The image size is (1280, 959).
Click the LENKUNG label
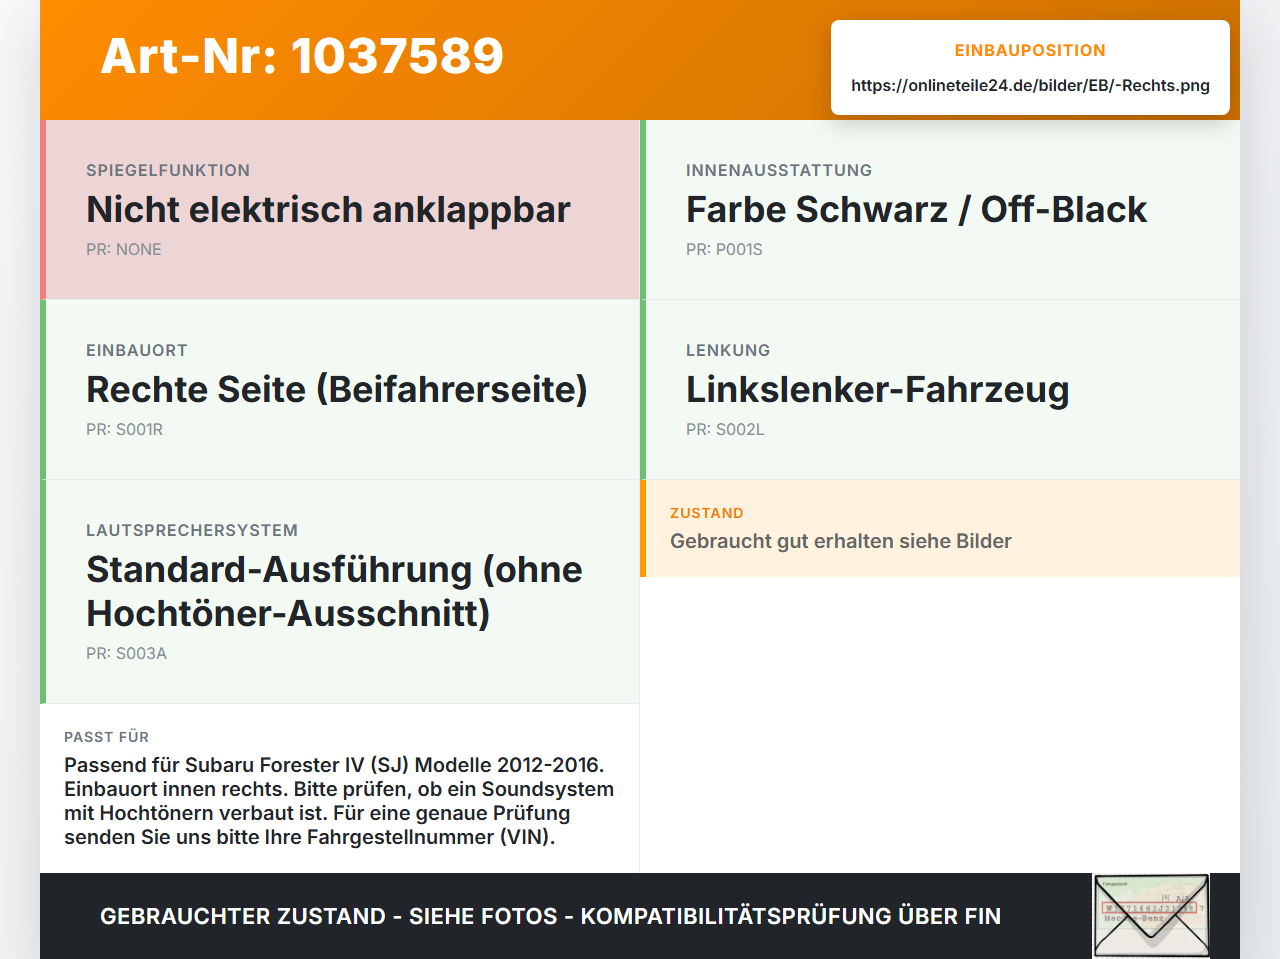(728, 350)
